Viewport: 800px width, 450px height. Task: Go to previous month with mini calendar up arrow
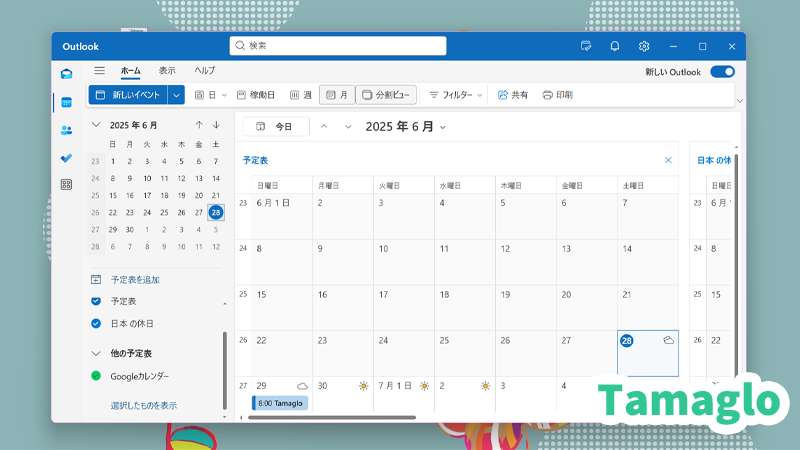199,125
